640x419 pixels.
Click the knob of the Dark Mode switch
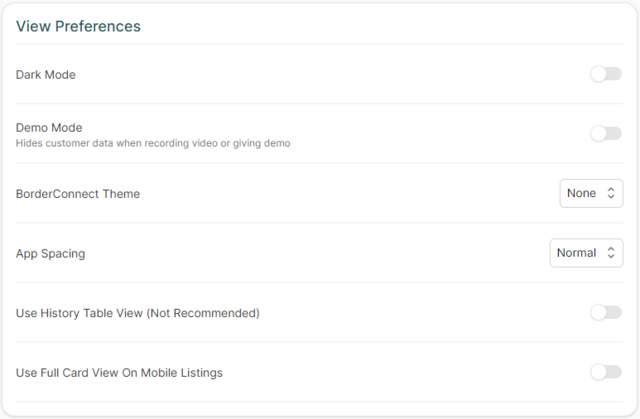[598, 74]
